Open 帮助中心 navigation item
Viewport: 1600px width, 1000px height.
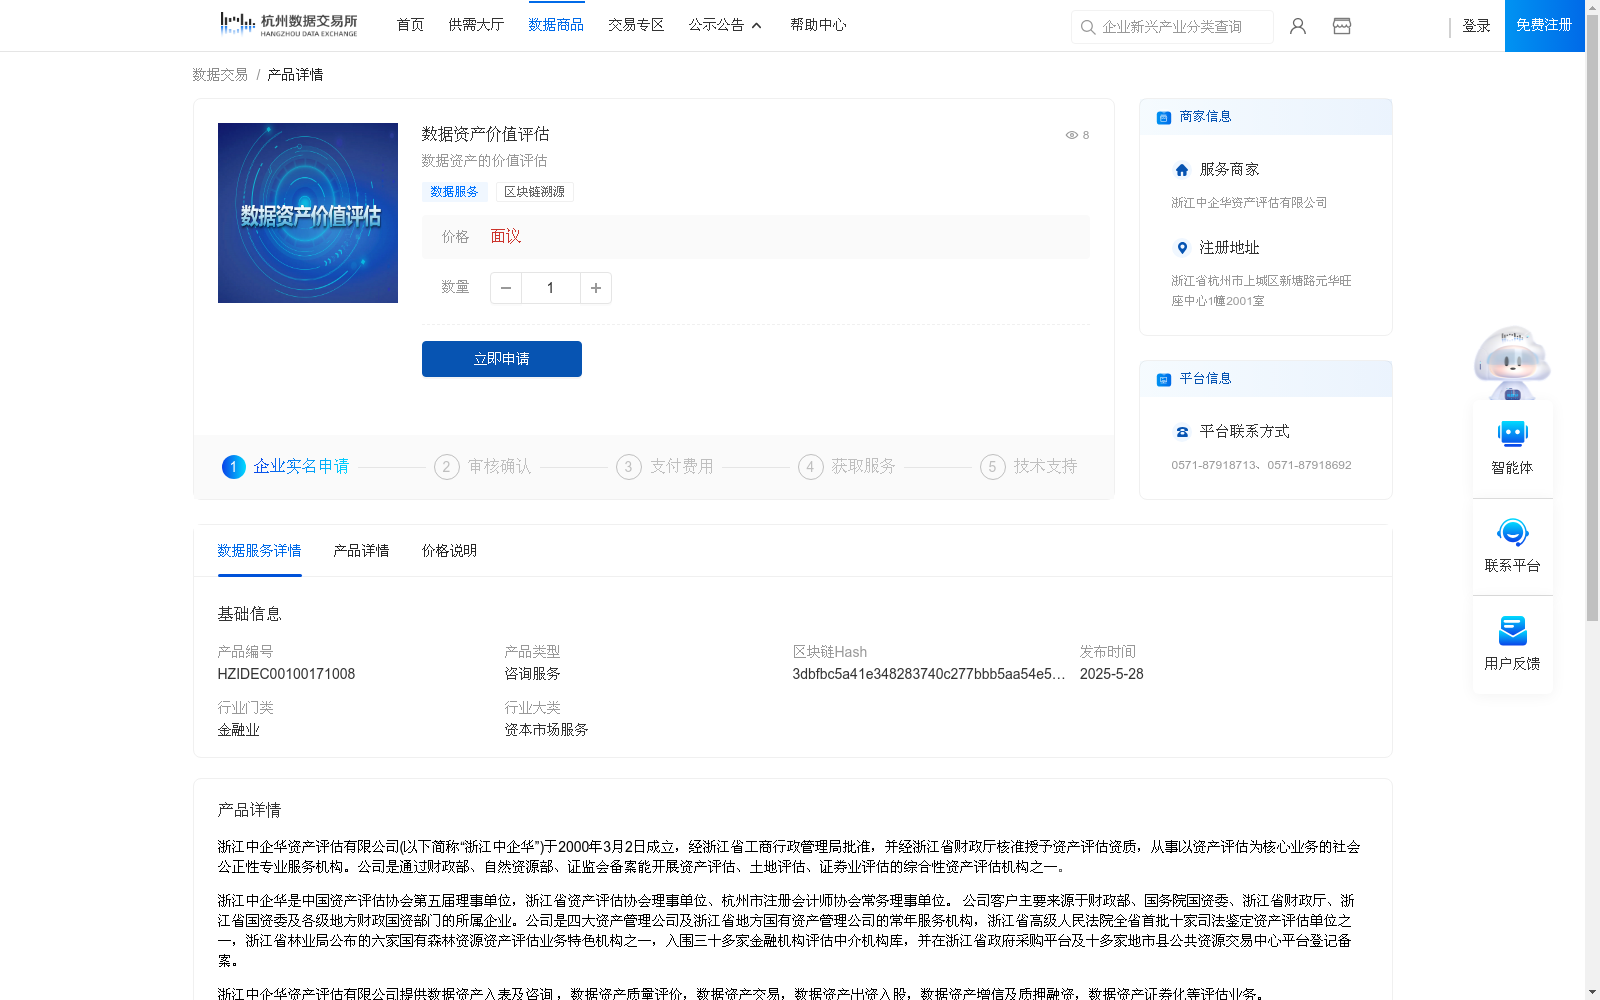click(818, 25)
